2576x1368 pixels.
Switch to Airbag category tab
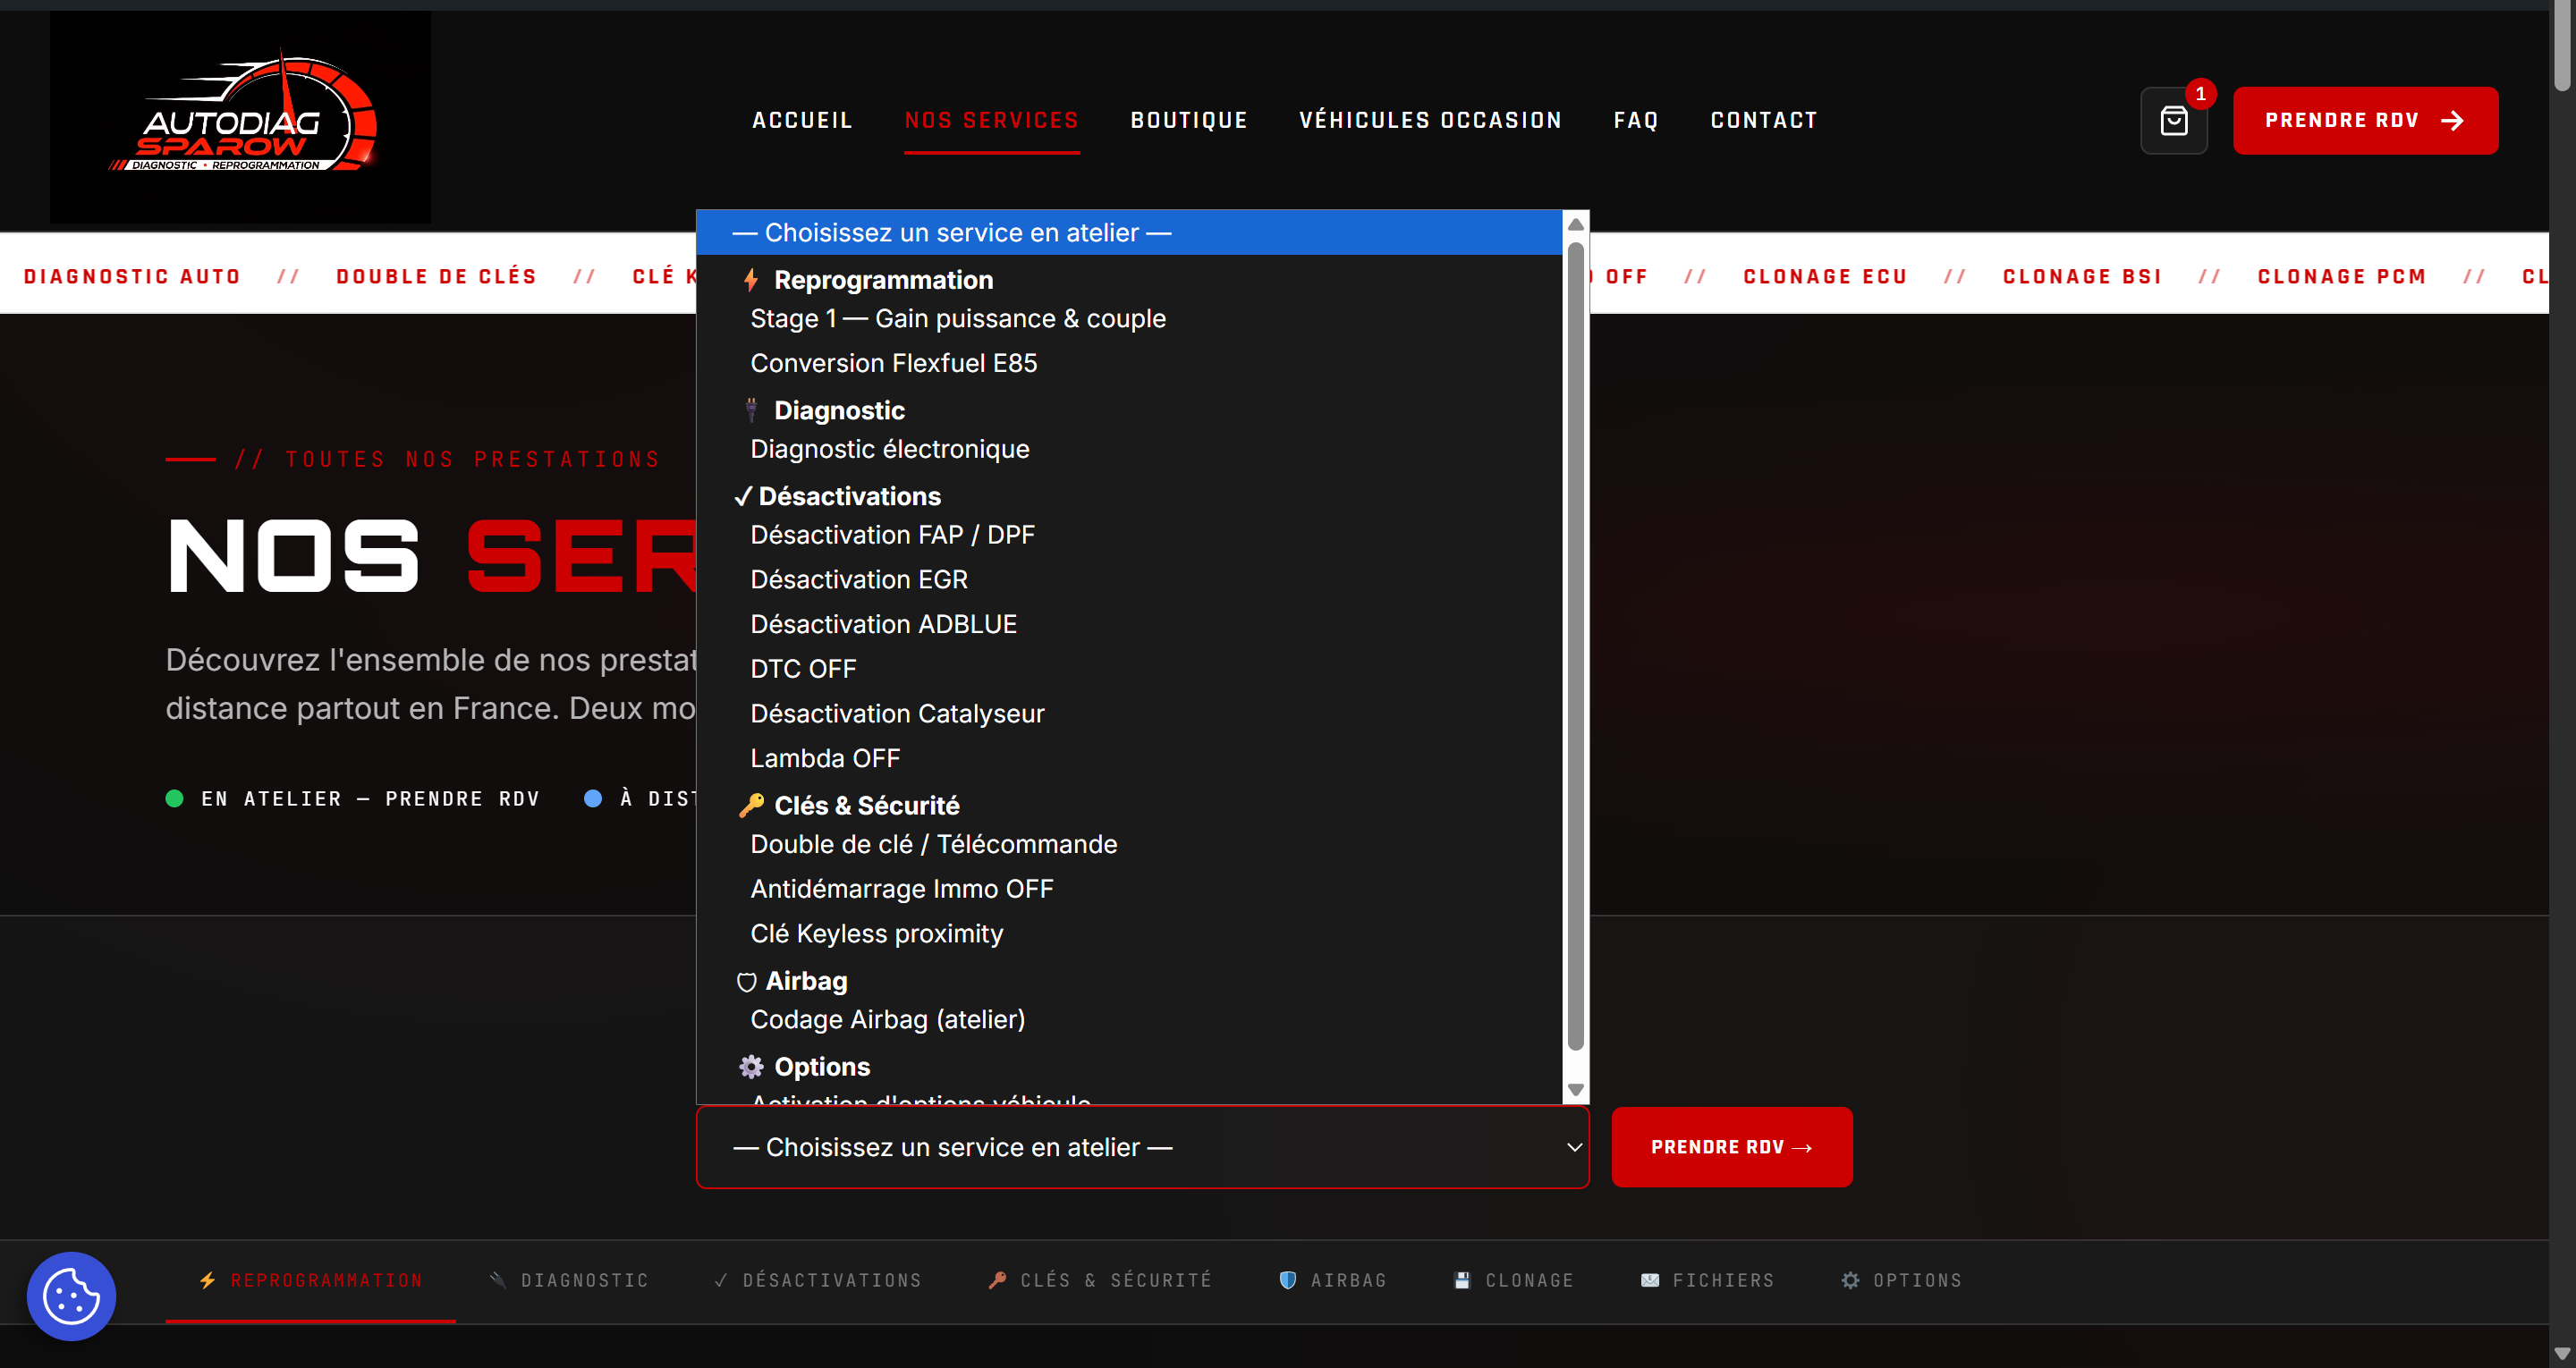(1332, 1281)
